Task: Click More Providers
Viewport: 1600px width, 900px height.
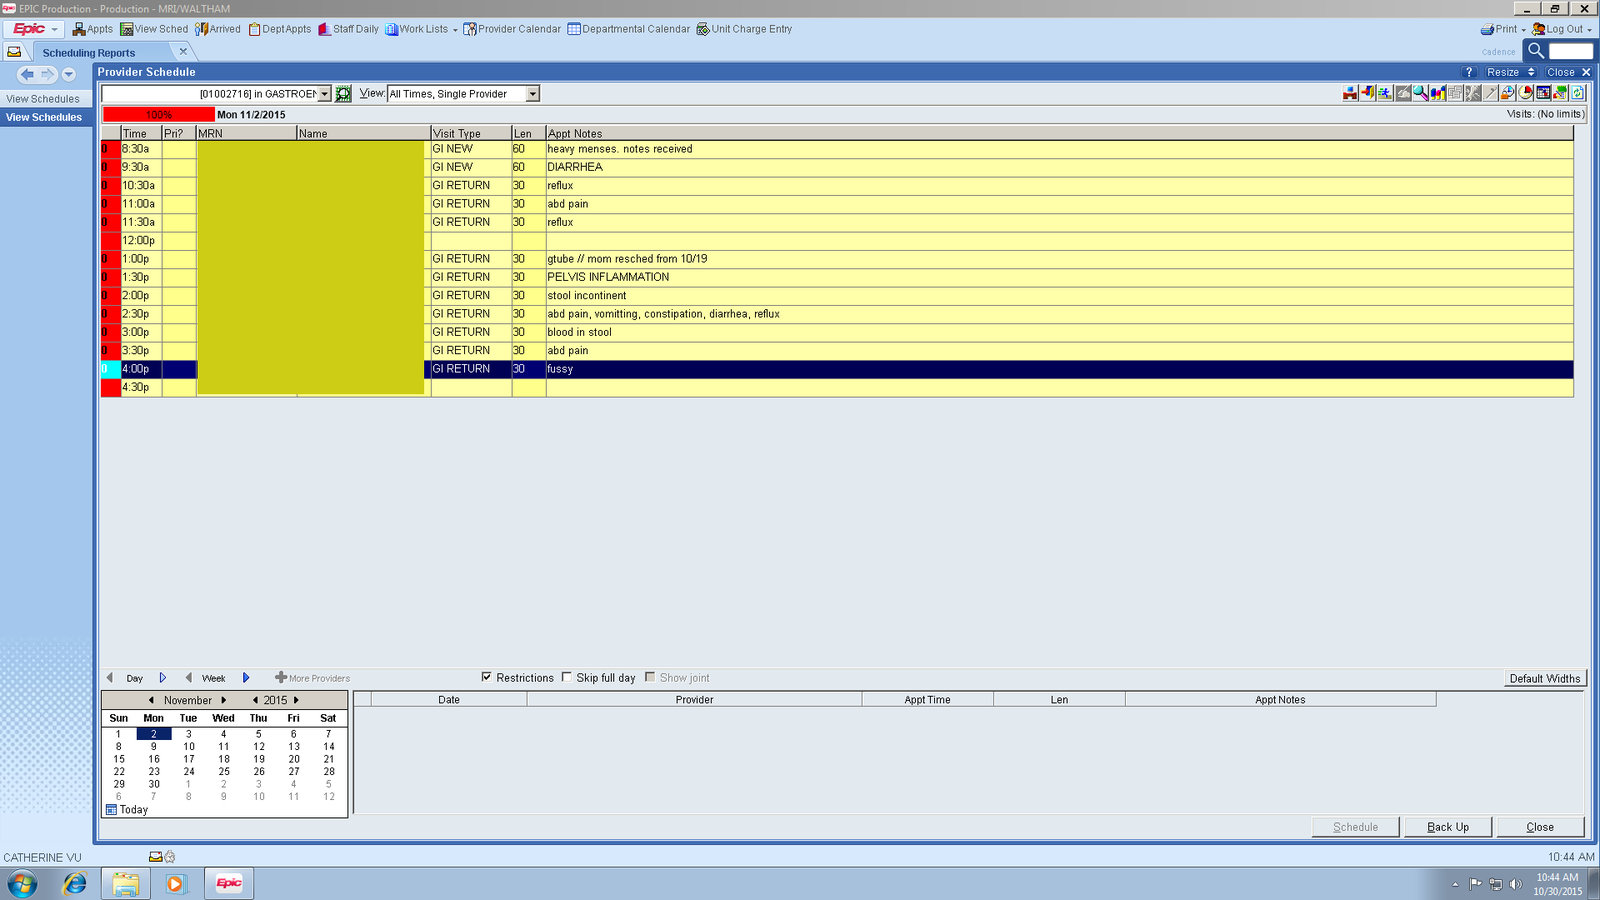Action: pyautogui.click(x=312, y=678)
